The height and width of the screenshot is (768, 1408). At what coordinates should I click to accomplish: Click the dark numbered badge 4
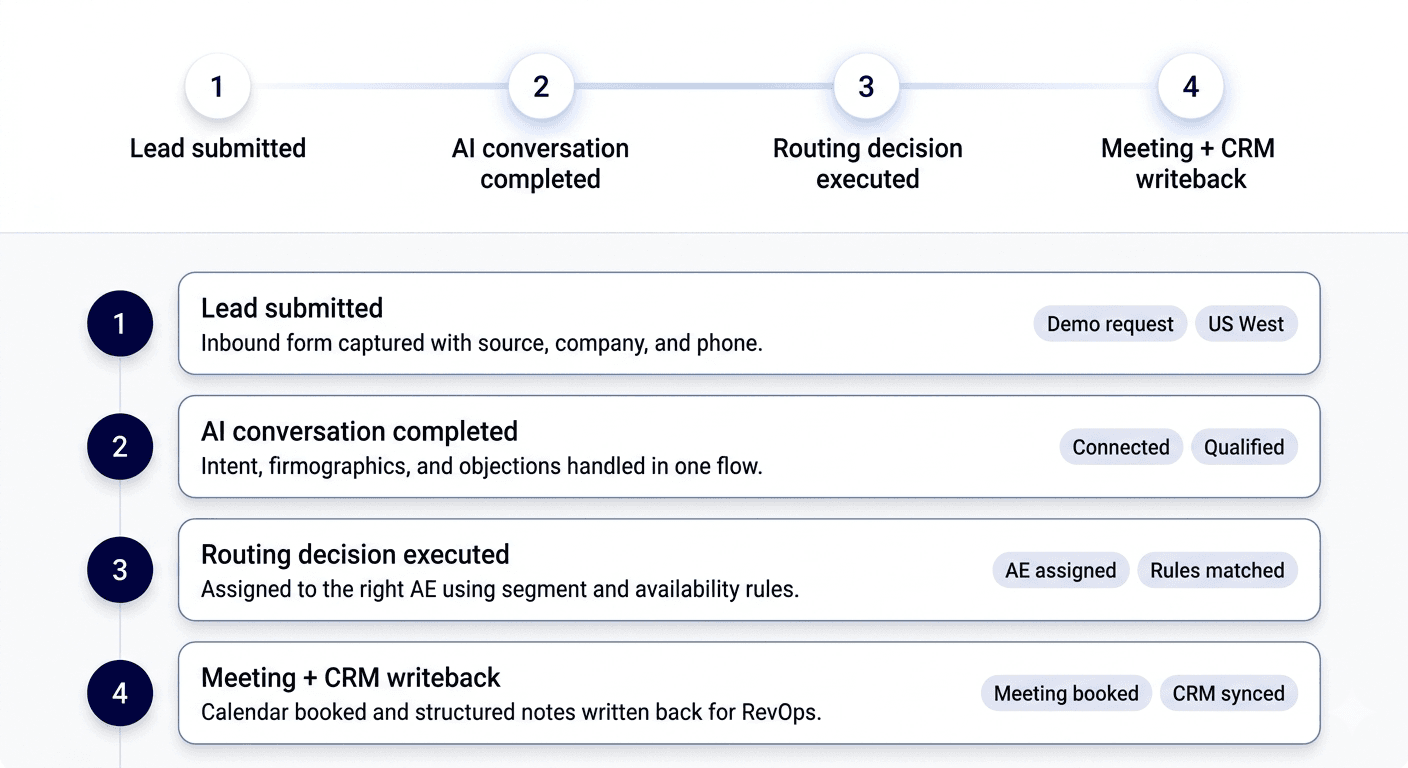(x=120, y=692)
